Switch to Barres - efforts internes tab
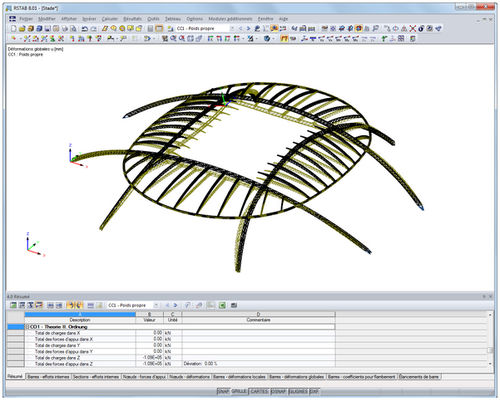The width and height of the screenshot is (500, 401). tap(48, 377)
